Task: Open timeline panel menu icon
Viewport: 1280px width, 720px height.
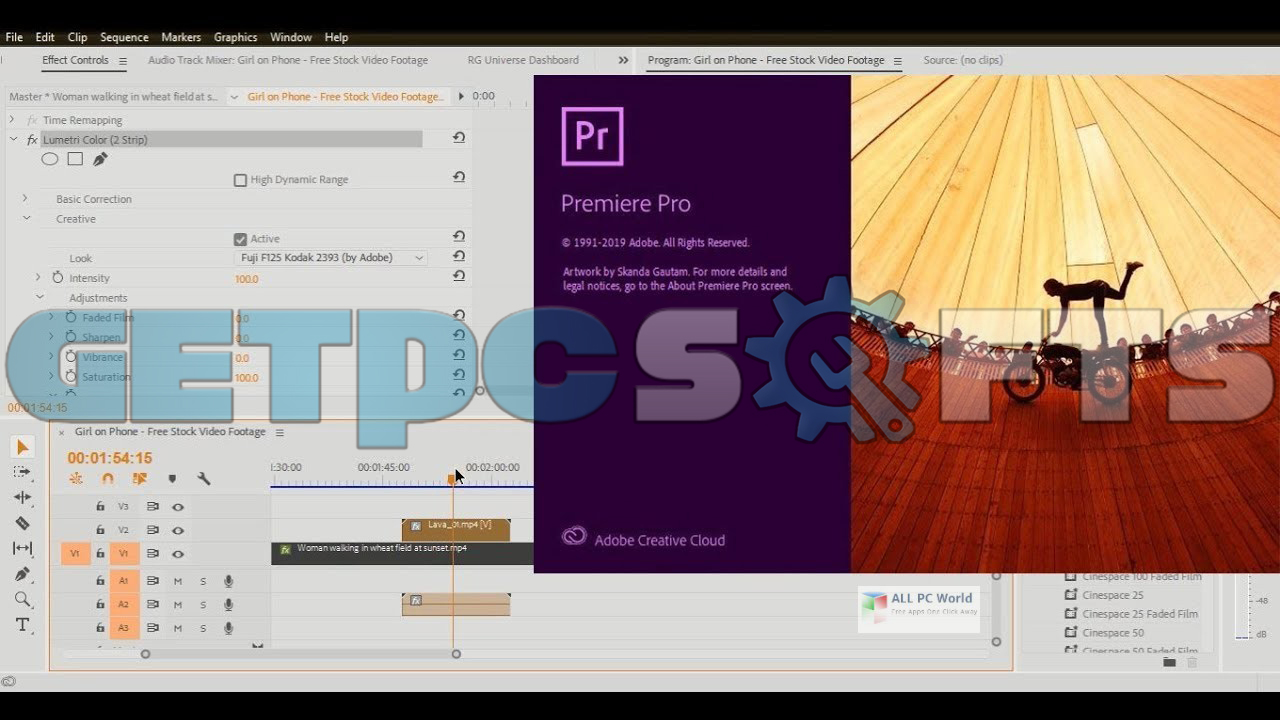Action: (280, 433)
